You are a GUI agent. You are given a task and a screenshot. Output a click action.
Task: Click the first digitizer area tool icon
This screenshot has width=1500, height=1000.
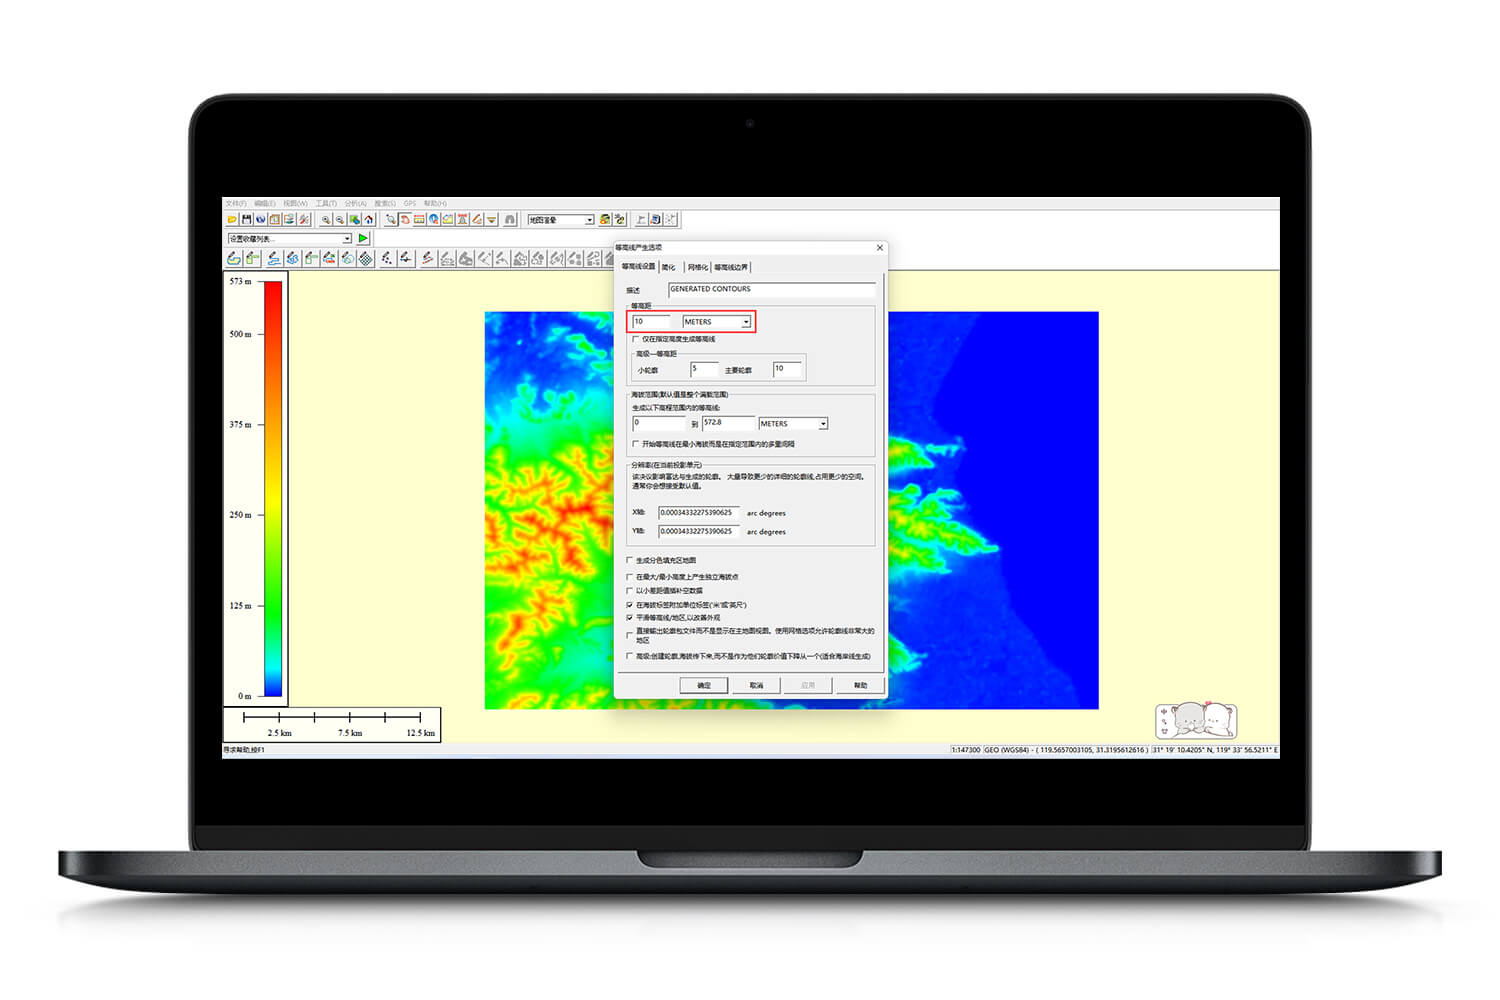pos(233,258)
